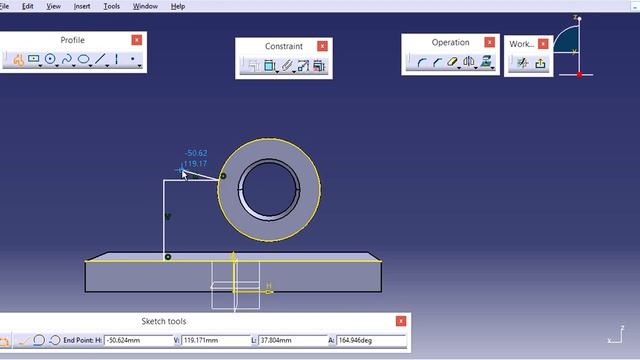
Task: Select the Profile tool icon
Action: pyautogui.click(x=18, y=60)
